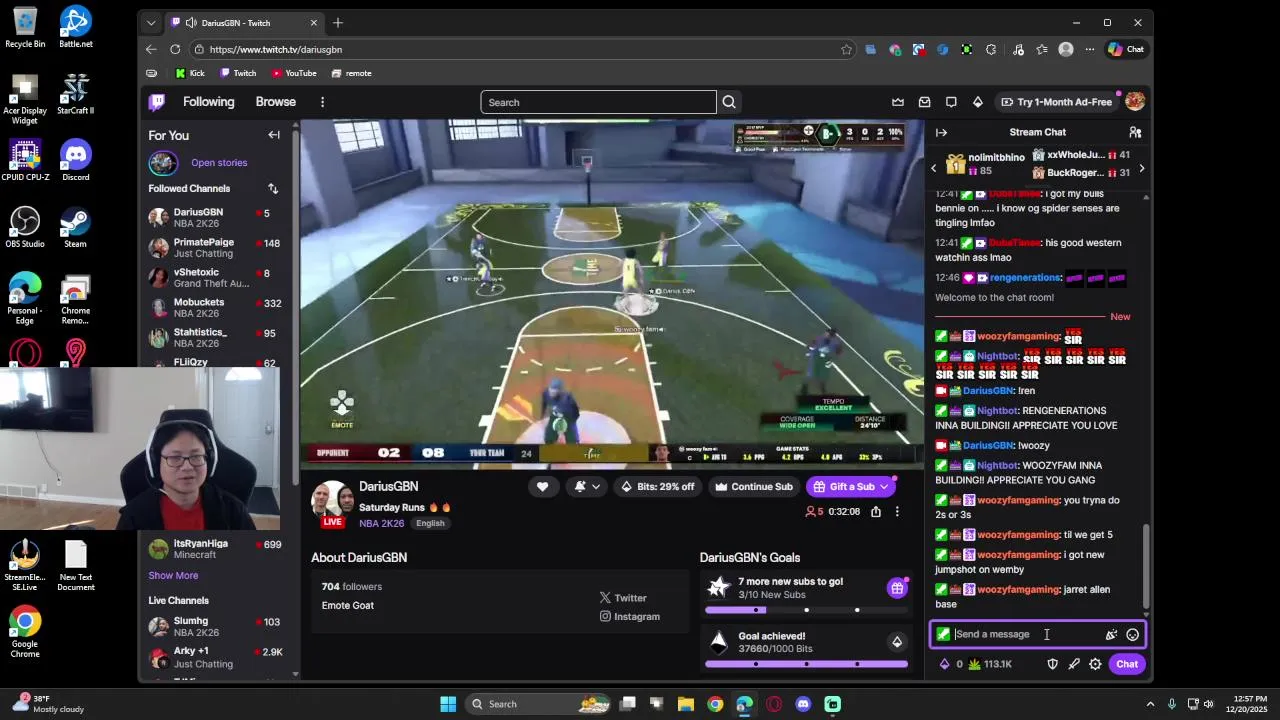Open the community users icon in Stream Chat

pos(1135,132)
